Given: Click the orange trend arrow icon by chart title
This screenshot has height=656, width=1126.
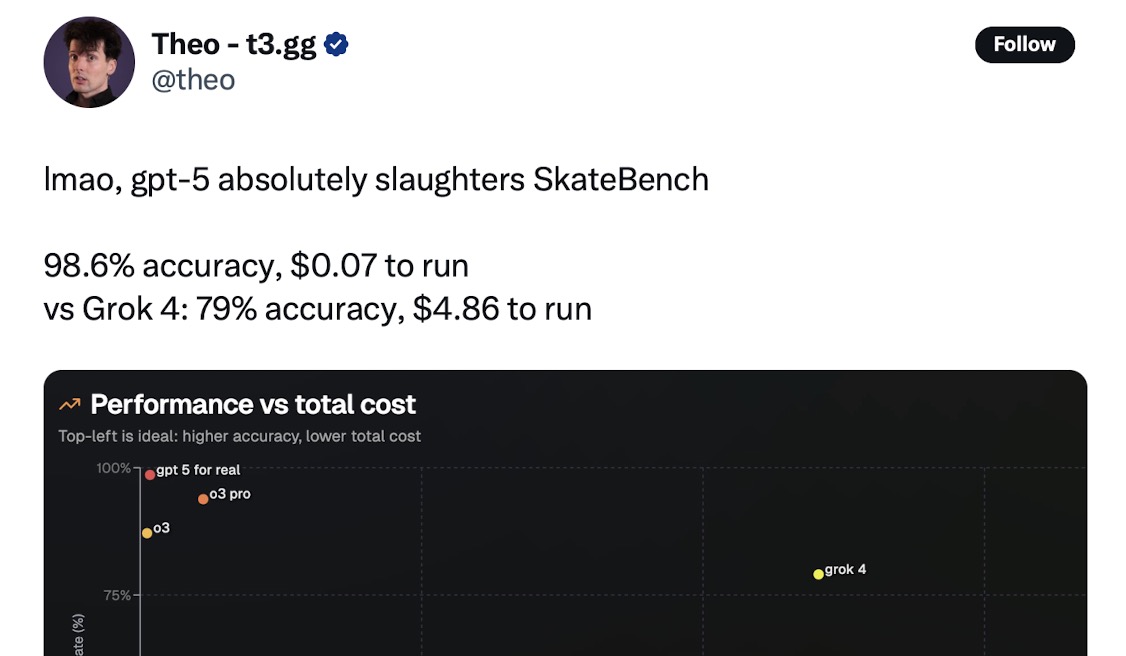Looking at the screenshot, I should (x=69, y=405).
